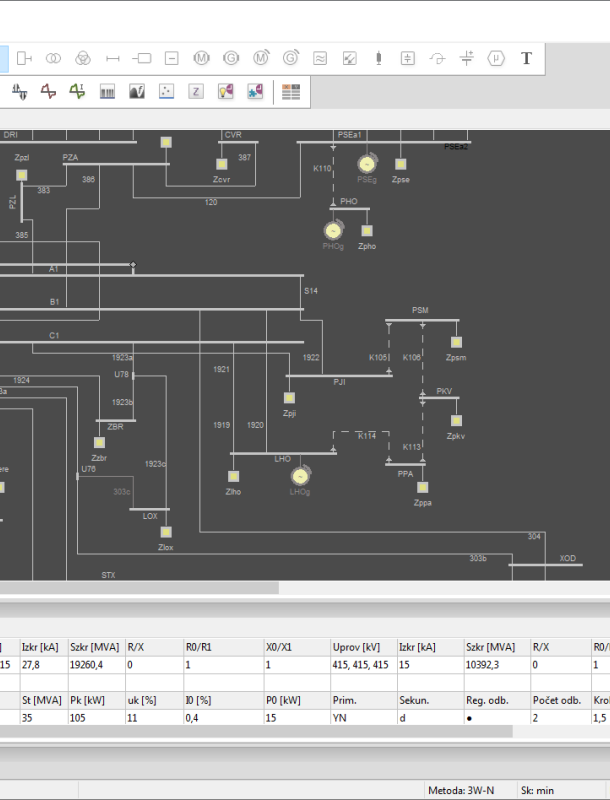Click the K114 dashed cable label

367,436
